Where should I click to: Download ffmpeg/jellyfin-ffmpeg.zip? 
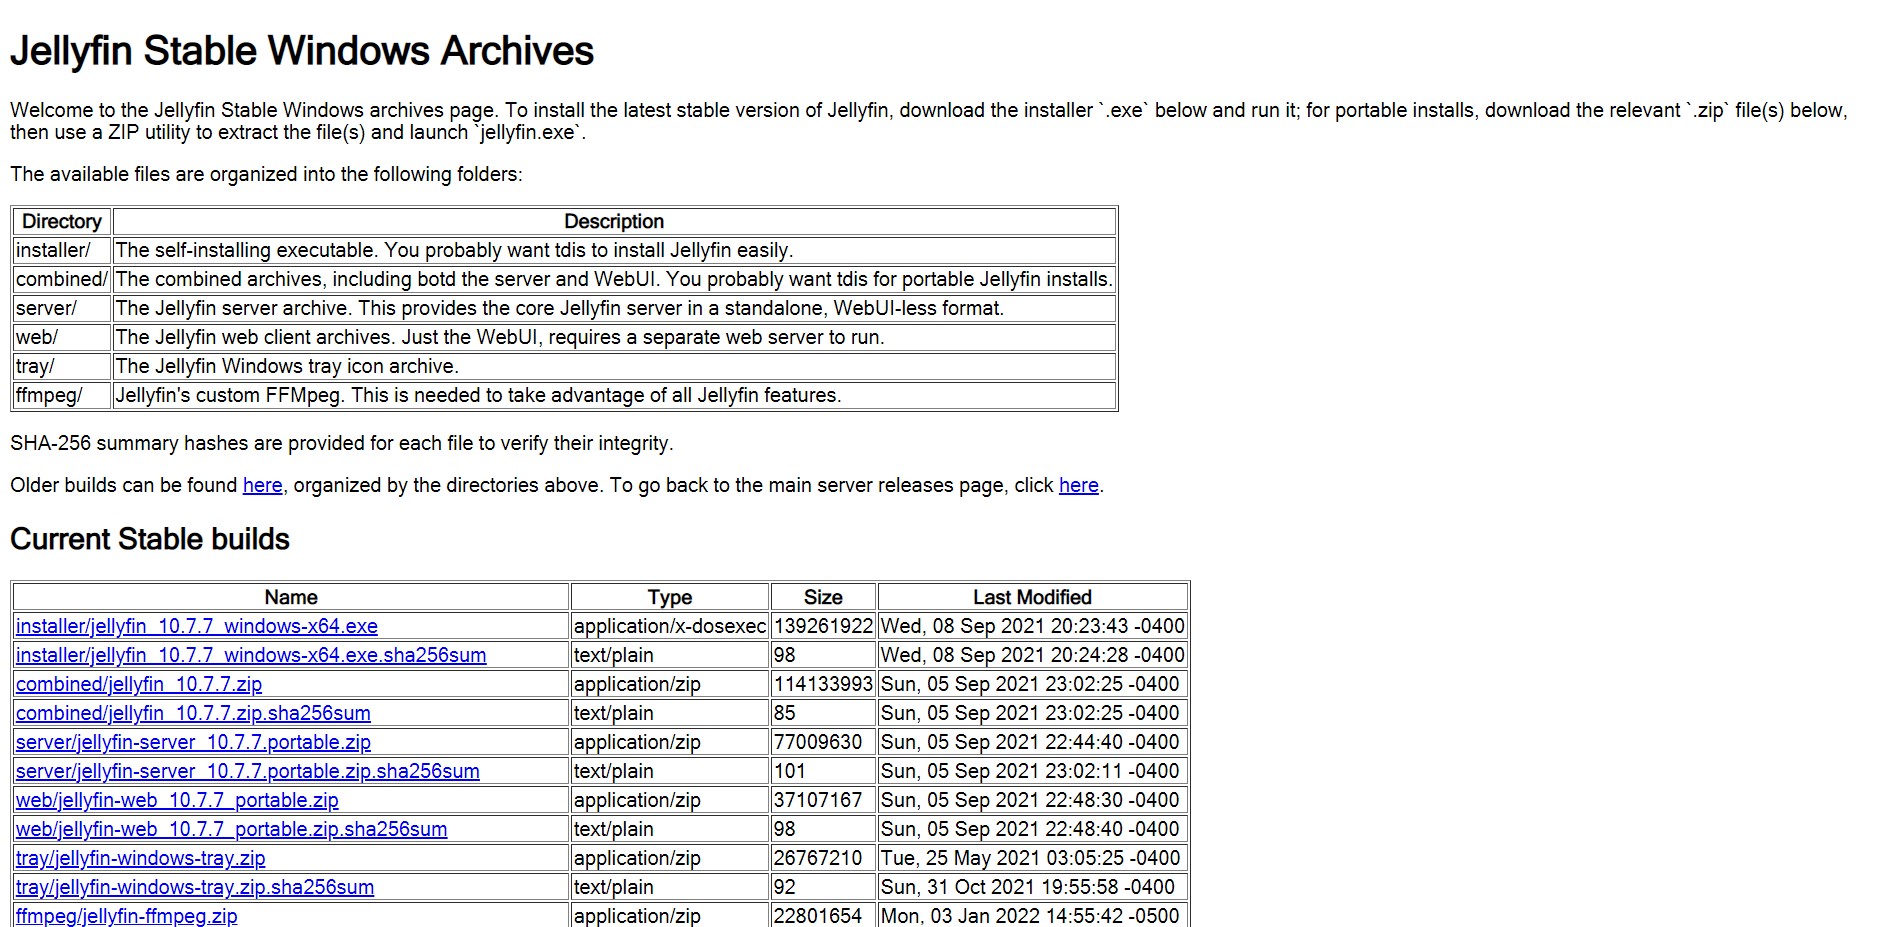[x=126, y=916]
